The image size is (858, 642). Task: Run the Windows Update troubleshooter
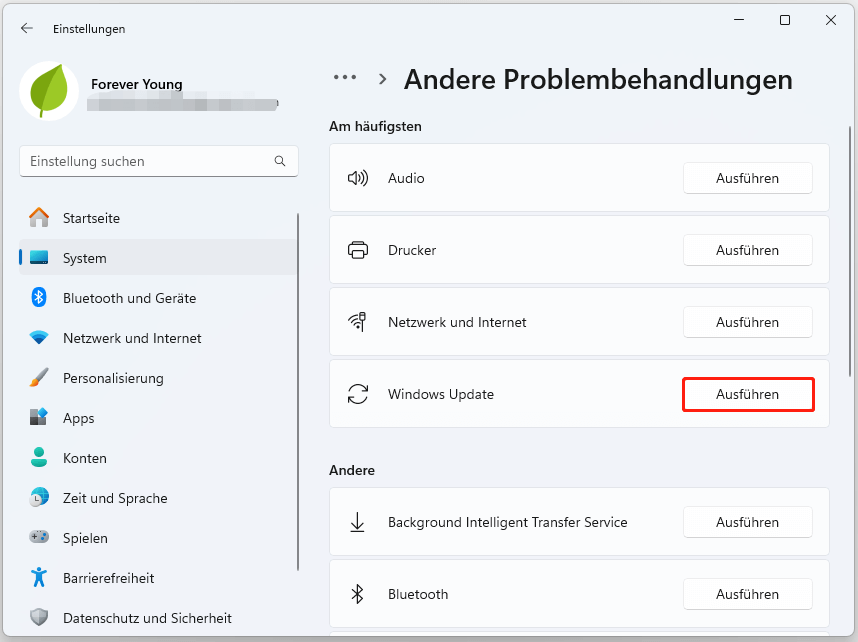click(x=747, y=394)
